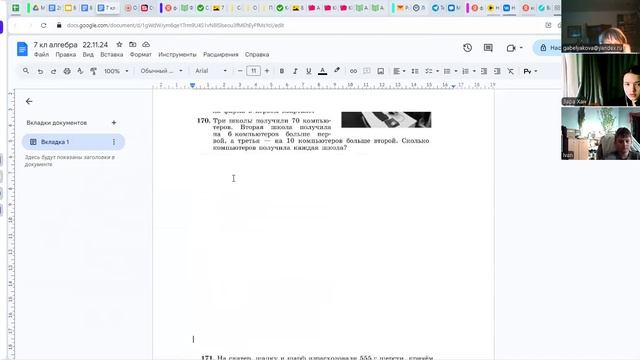Toggle bold formatting
The image size is (640, 360).
[x=282, y=71]
